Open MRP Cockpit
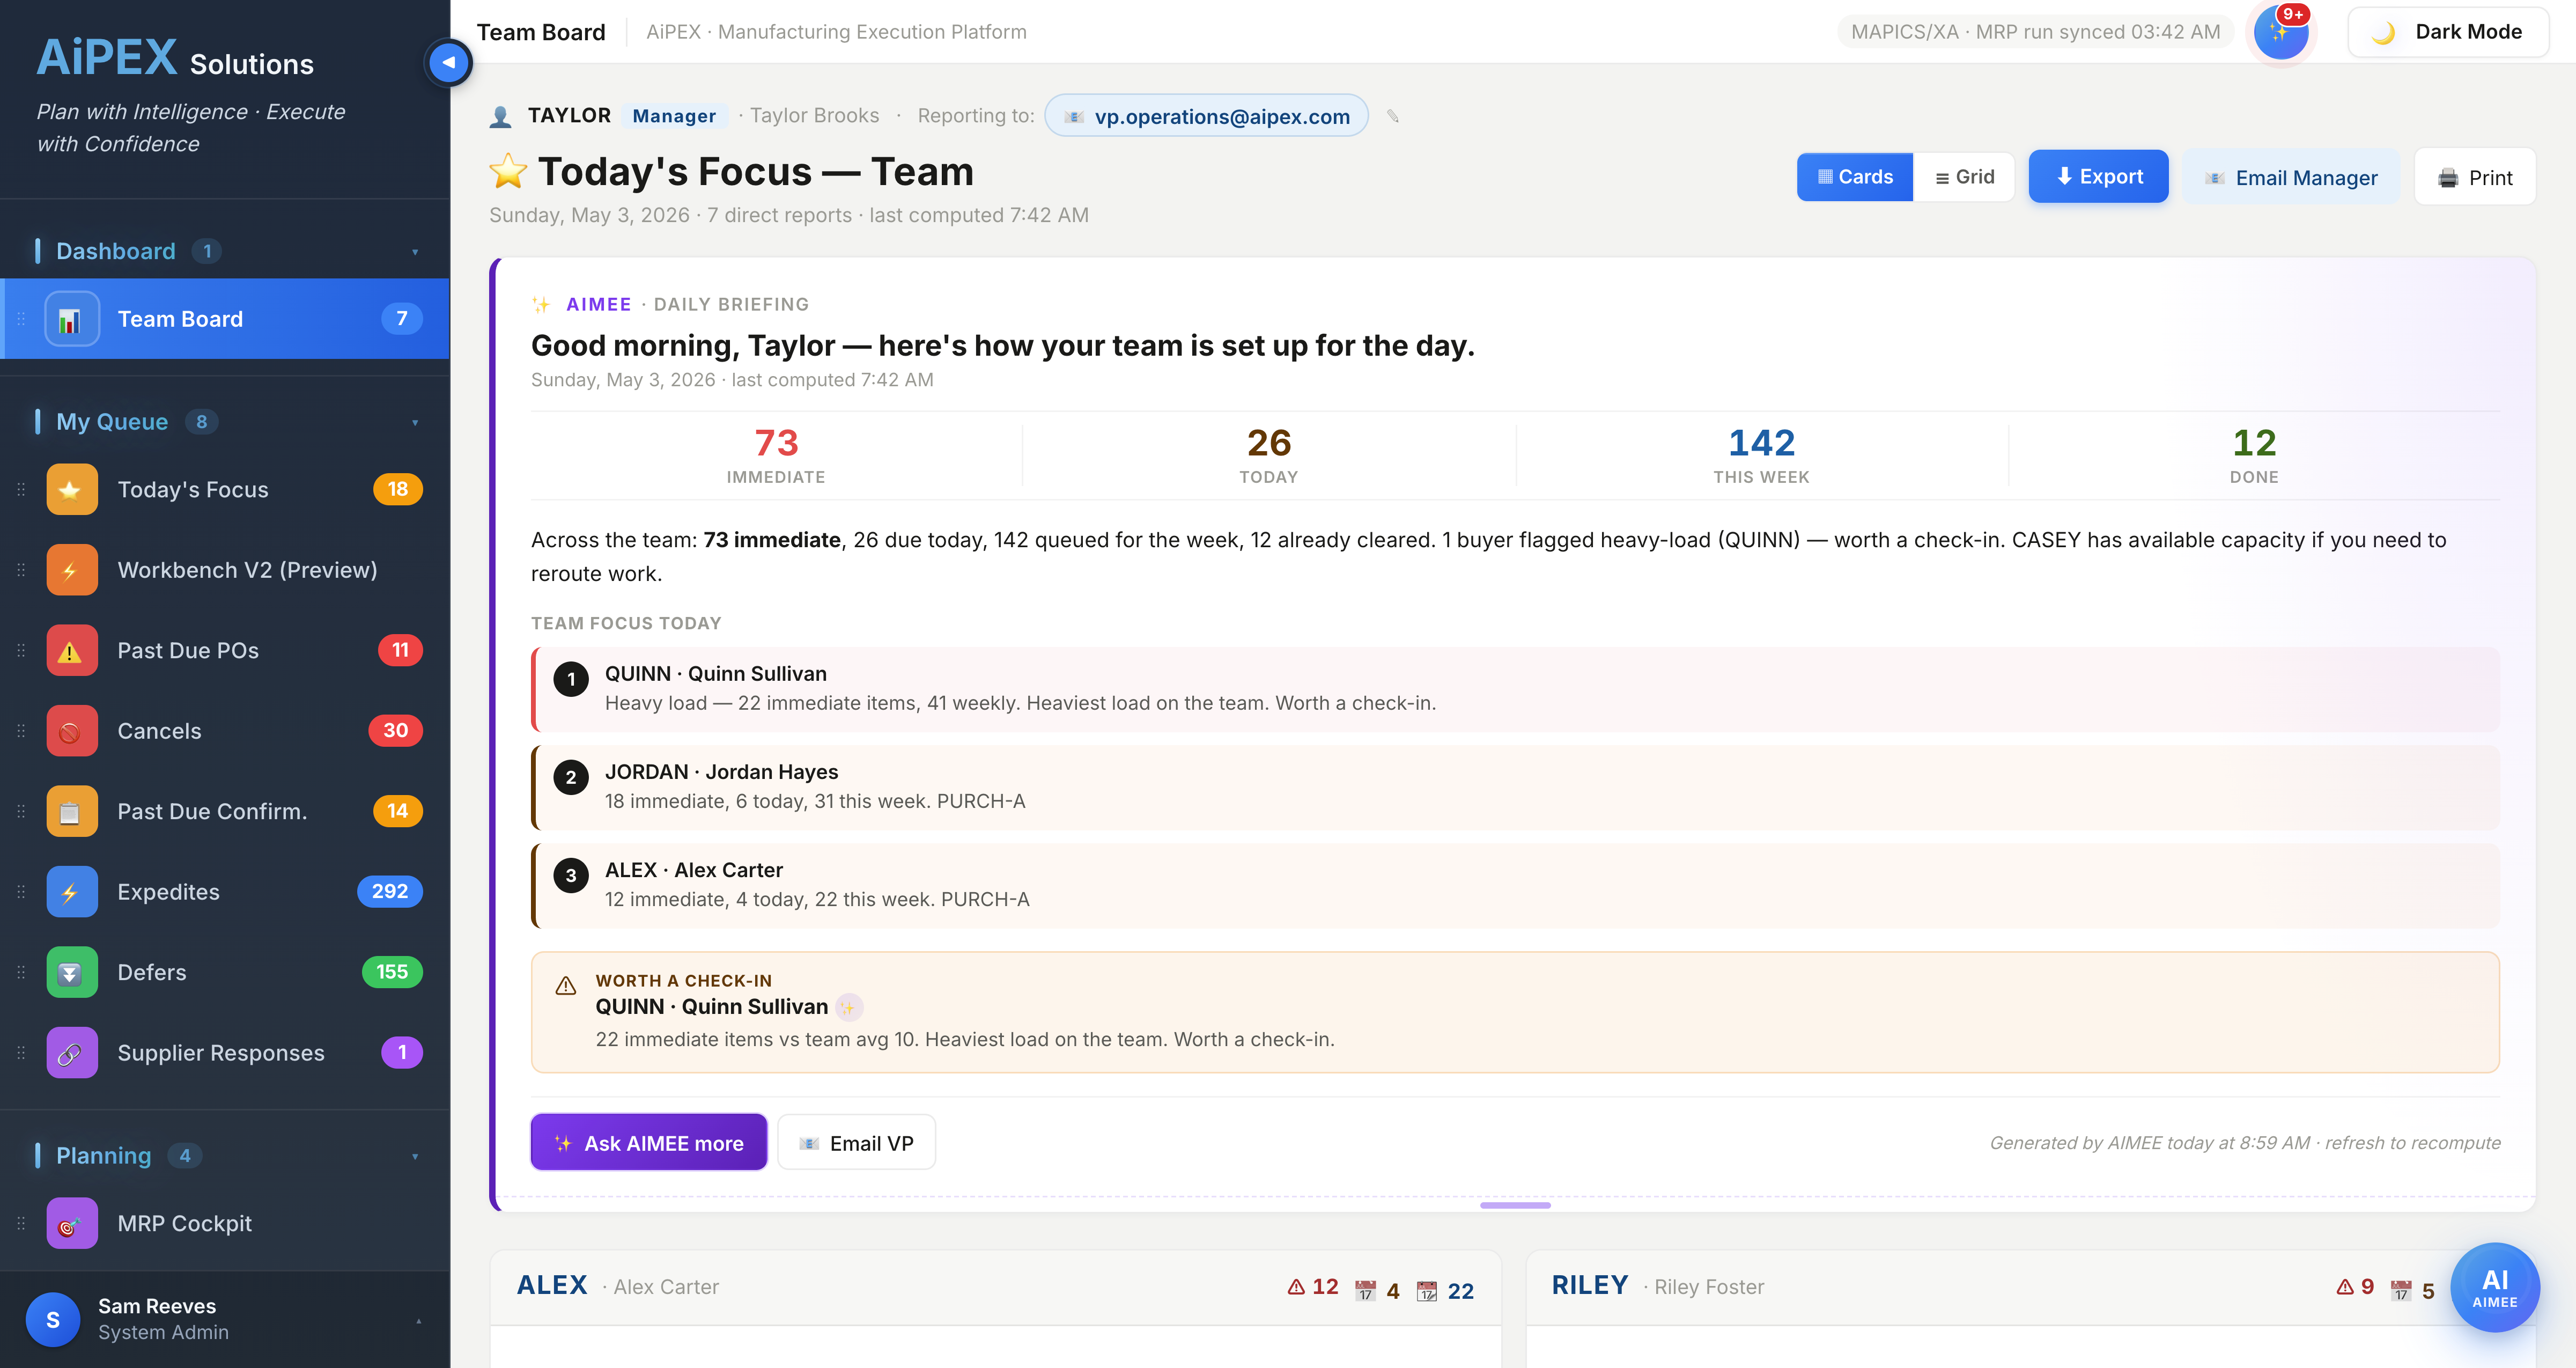Image resolution: width=2576 pixels, height=1368 pixels. coord(226,1223)
